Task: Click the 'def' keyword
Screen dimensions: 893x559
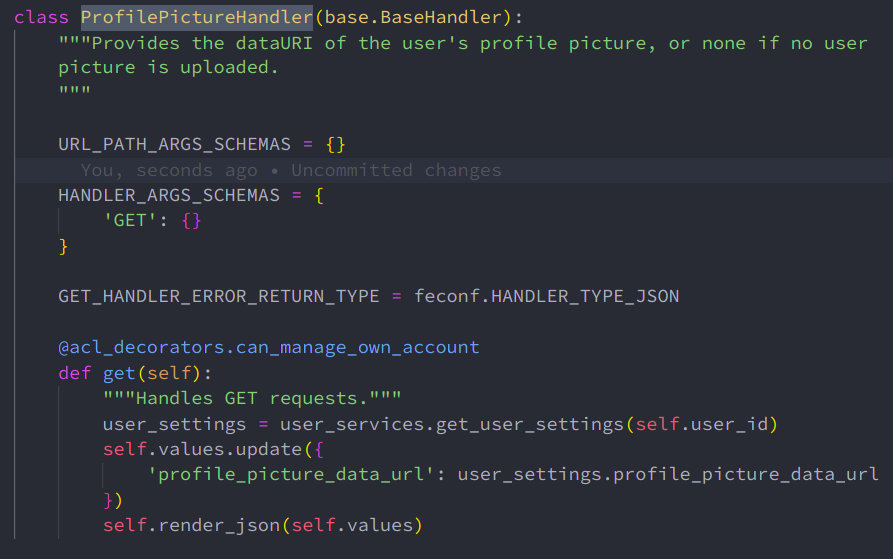Action: 75,373
